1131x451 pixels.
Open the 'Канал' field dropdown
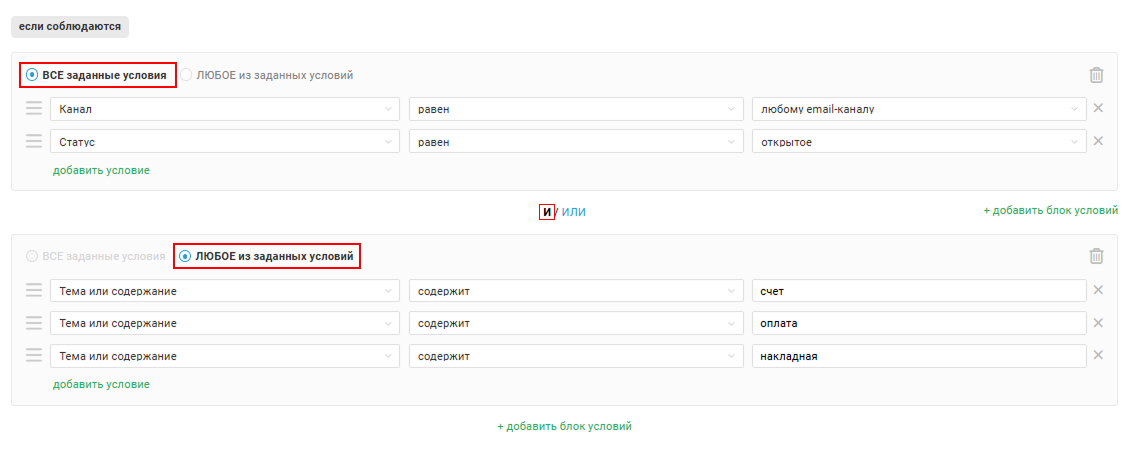click(224, 109)
